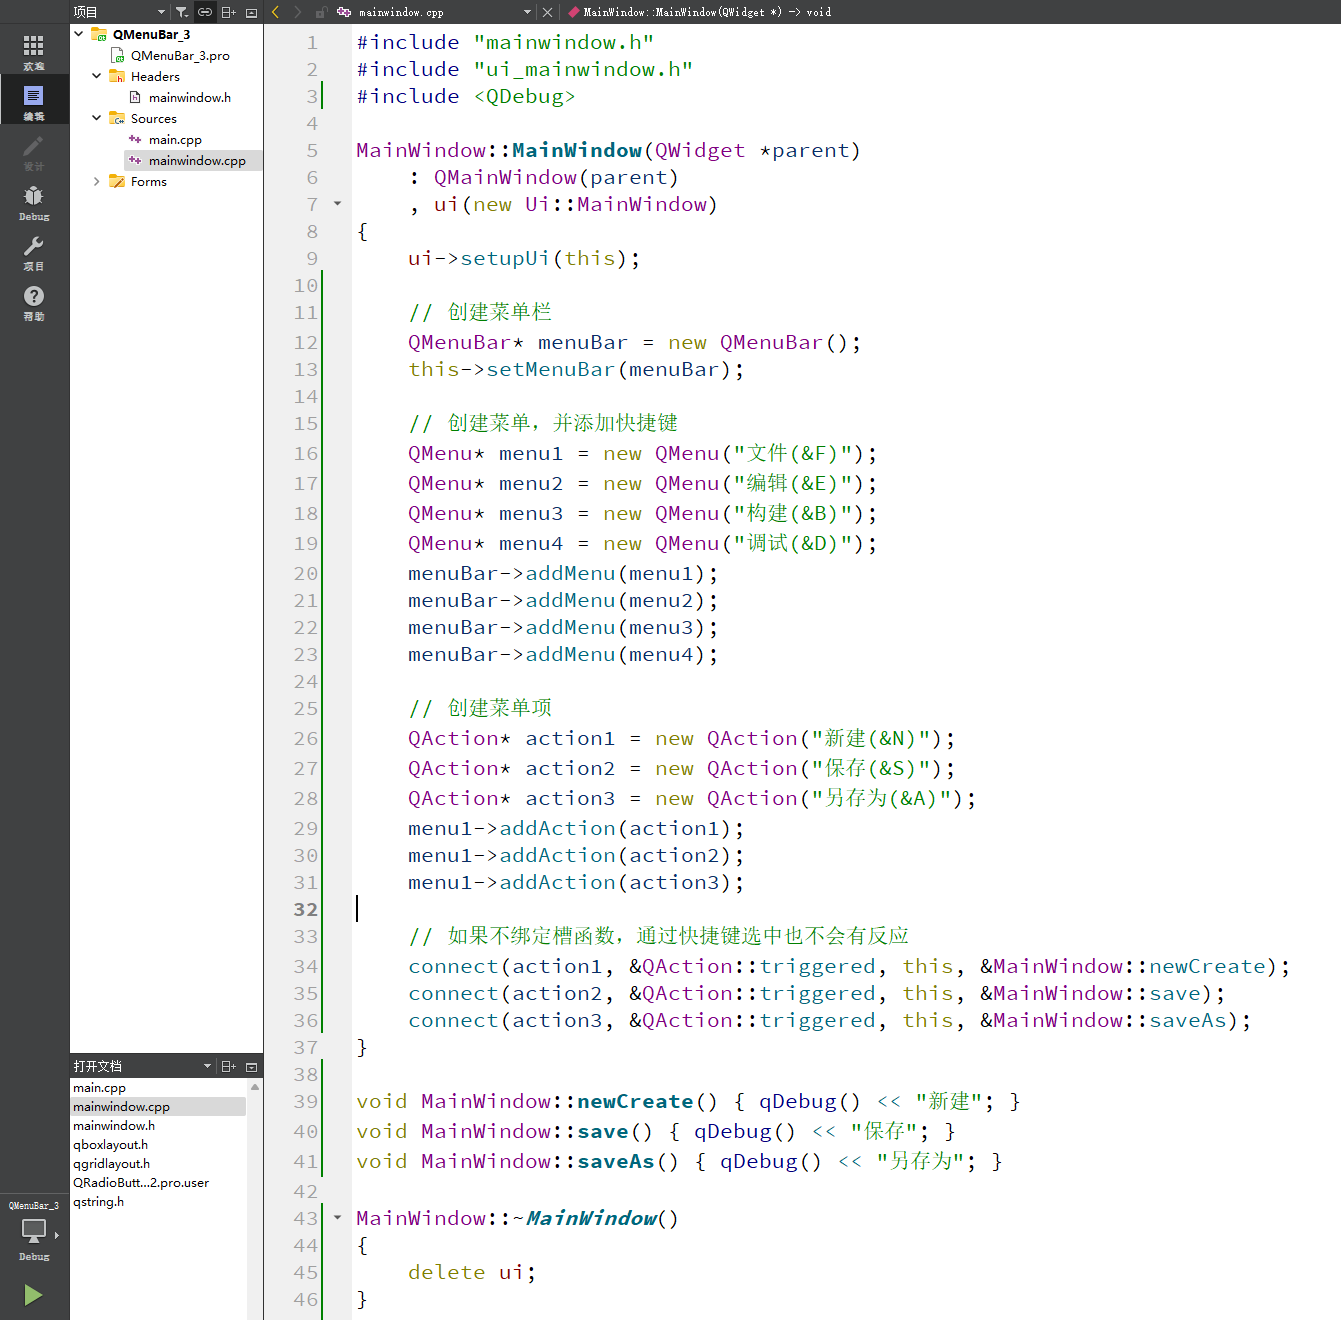
Task: Click the open documents list scrollbar
Action: (x=255, y=1198)
